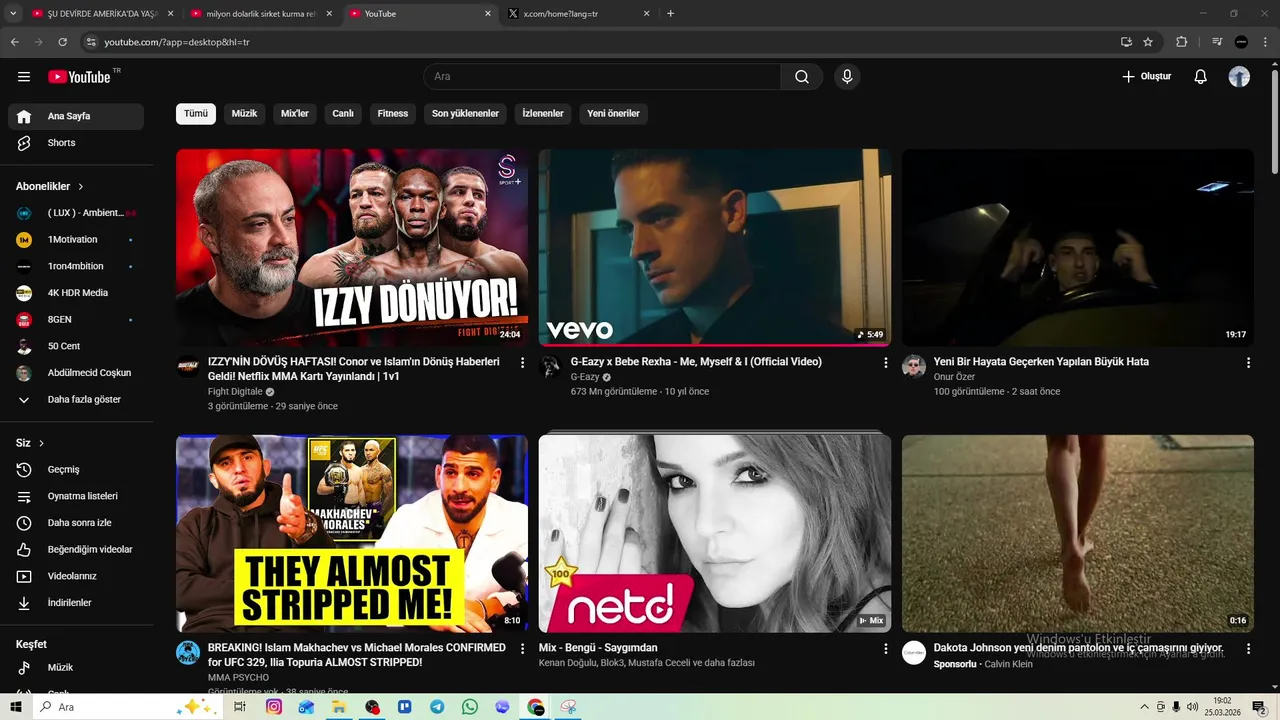The width and height of the screenshot is (1280, 720).
Task: Open Shorts from the sidebar
Action: (x=76, y=143)
